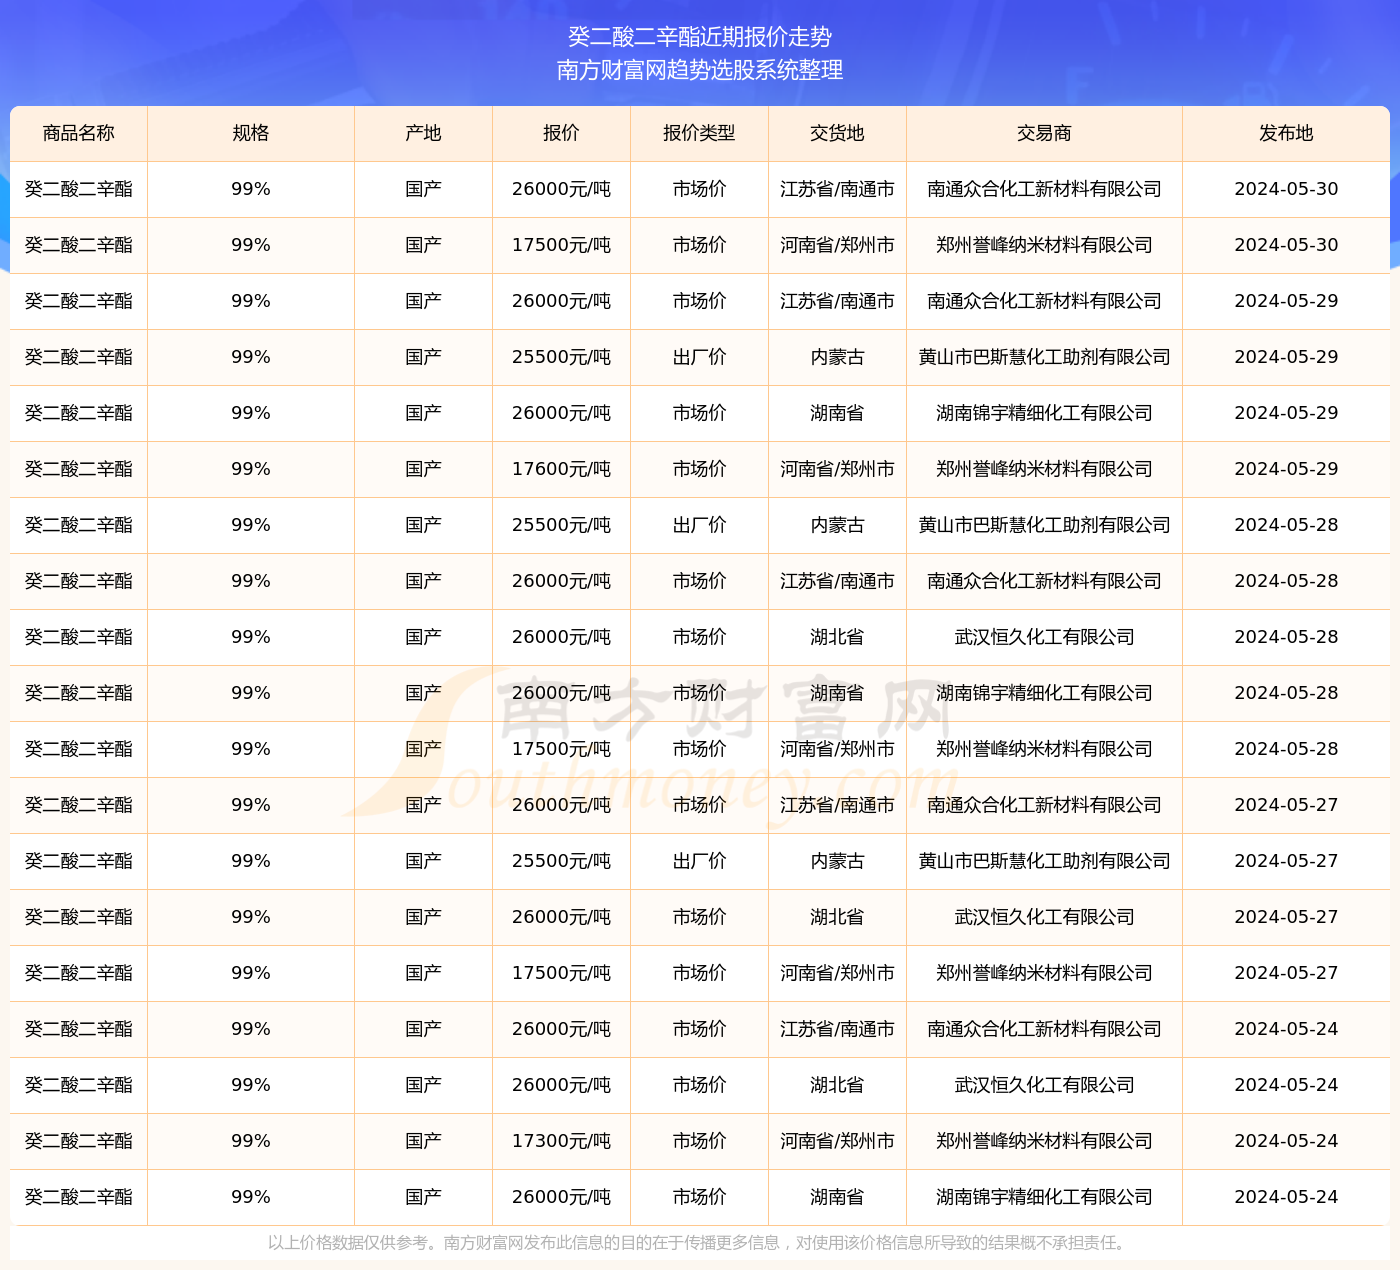Click 武汉恒久化工有限公司 in the 2024-05-24 row
Viewport: 1400px width, 1270px height.
pos(1044,1085)
